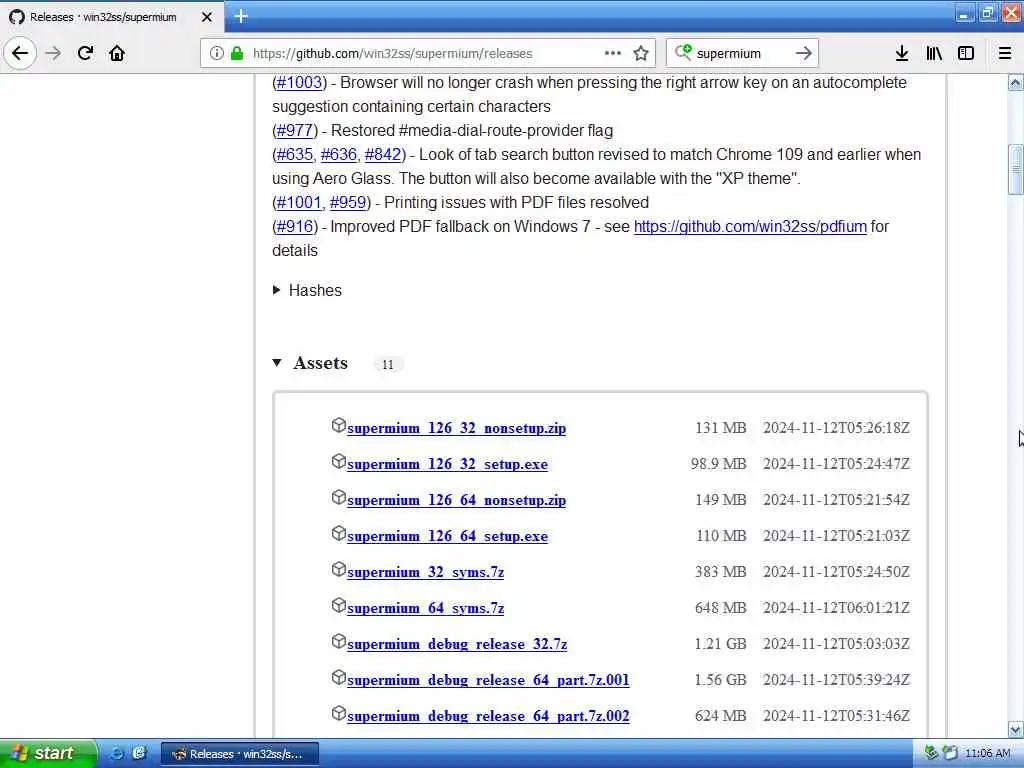Go back to the previous page
The image size is (1024, 768).
pos(20,53)
